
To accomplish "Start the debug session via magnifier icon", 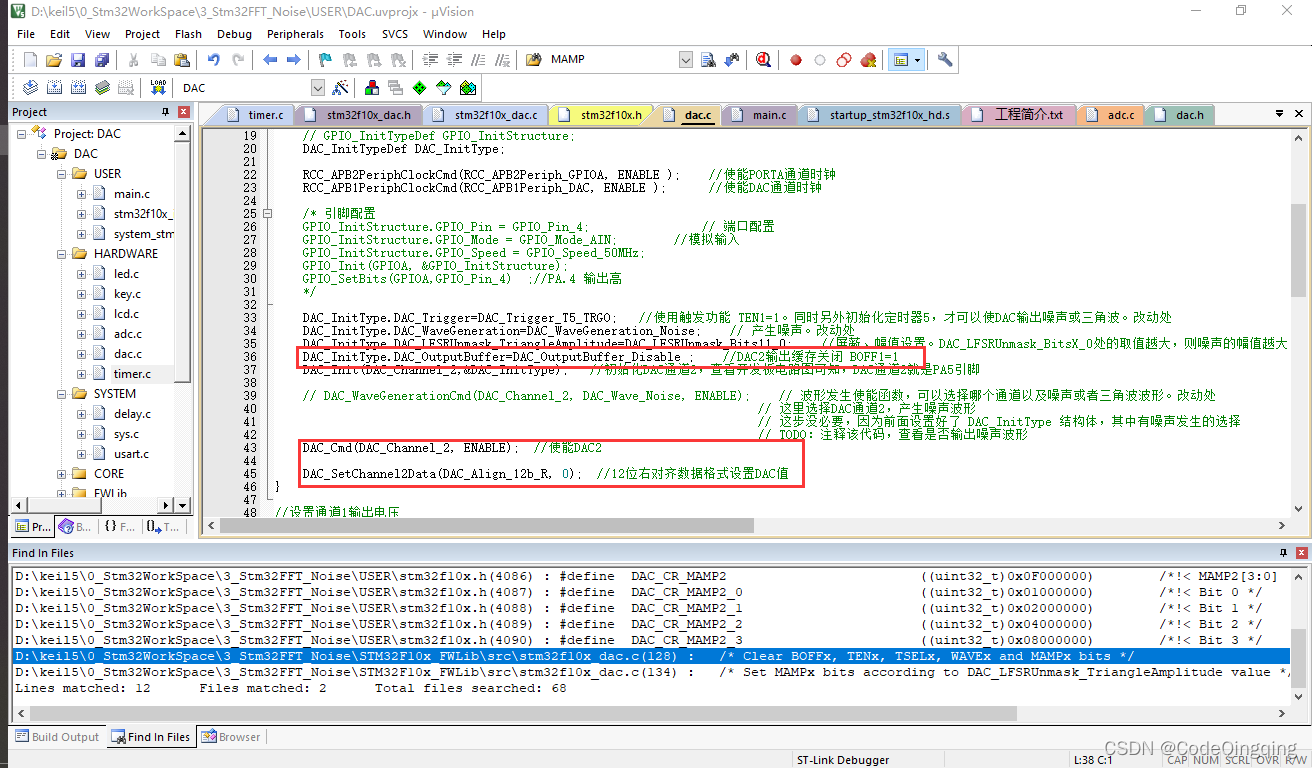I will tap(763, 60).
